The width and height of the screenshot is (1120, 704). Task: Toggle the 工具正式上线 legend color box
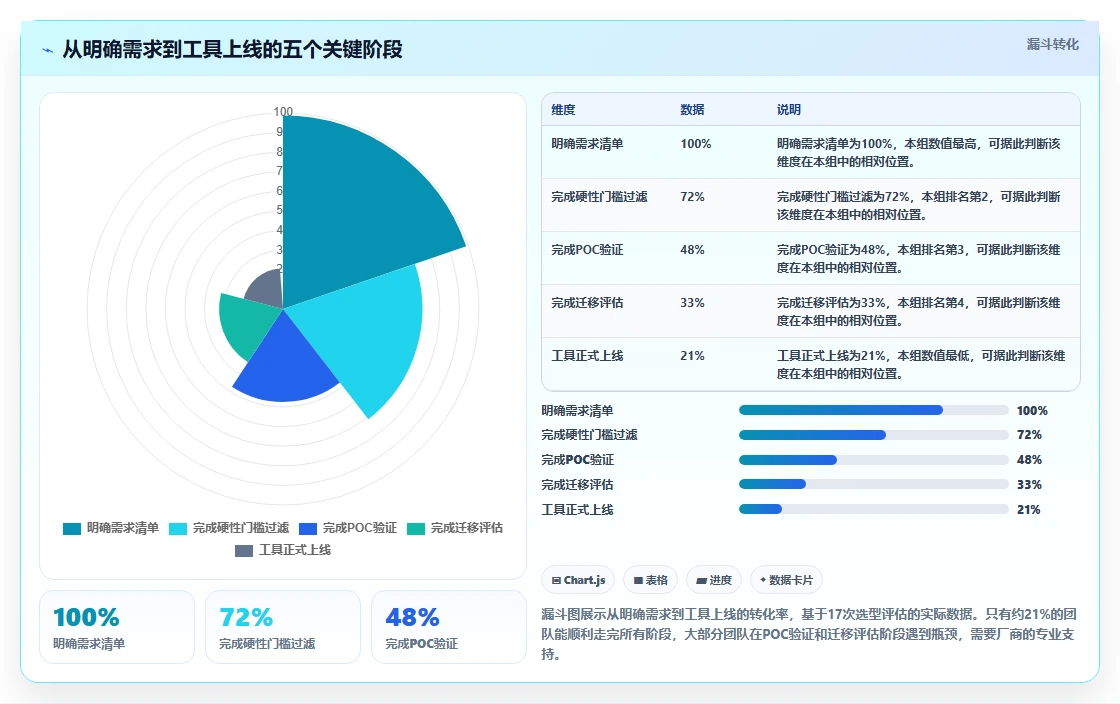[244, 550]
